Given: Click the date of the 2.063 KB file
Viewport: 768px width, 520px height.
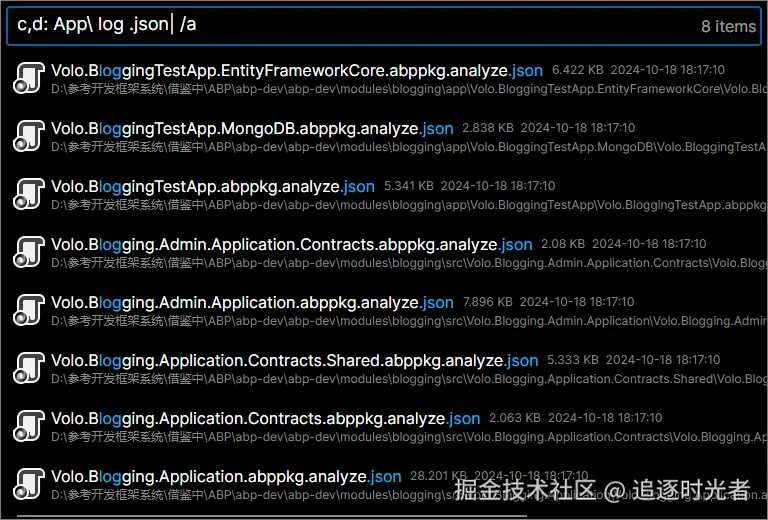Looking at the screenshot, I should [605, 418].
